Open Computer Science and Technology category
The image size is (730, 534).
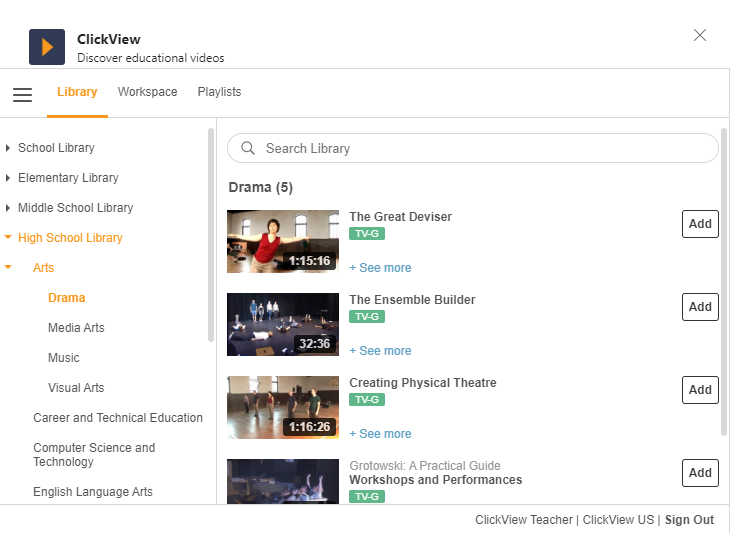tap(94, 454)
